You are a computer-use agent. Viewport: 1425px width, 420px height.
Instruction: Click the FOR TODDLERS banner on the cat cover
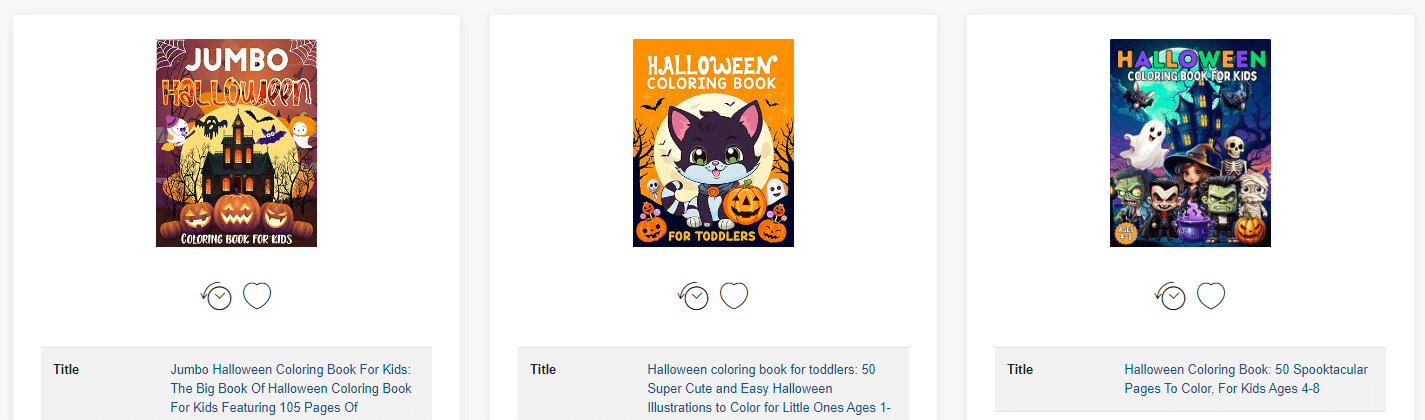point(713,236)
